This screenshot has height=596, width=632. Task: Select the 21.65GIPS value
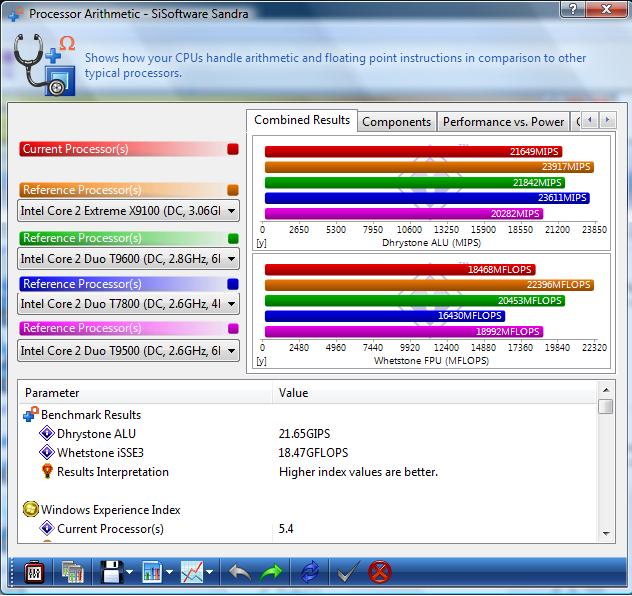[304, 434]
